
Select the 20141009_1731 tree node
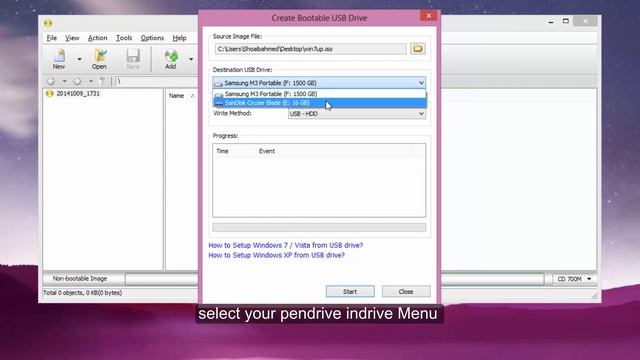[x=78, y=93]
